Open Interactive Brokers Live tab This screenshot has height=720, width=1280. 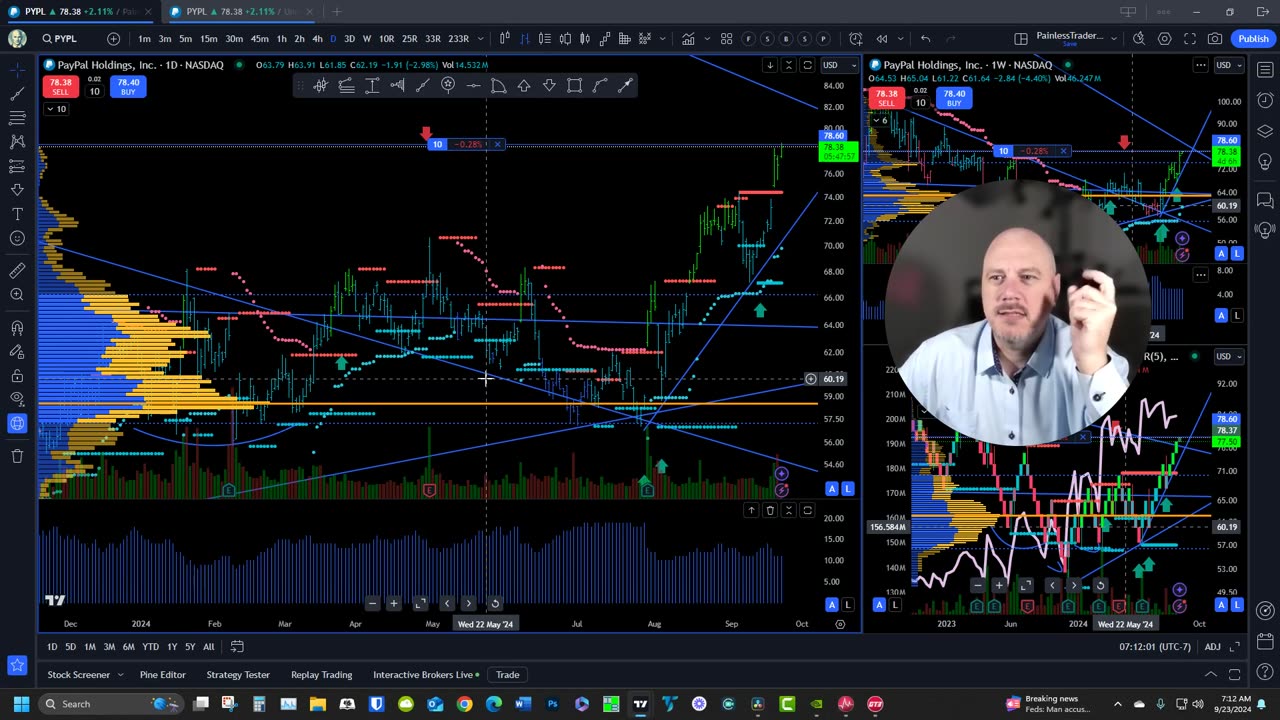point(423,675)
